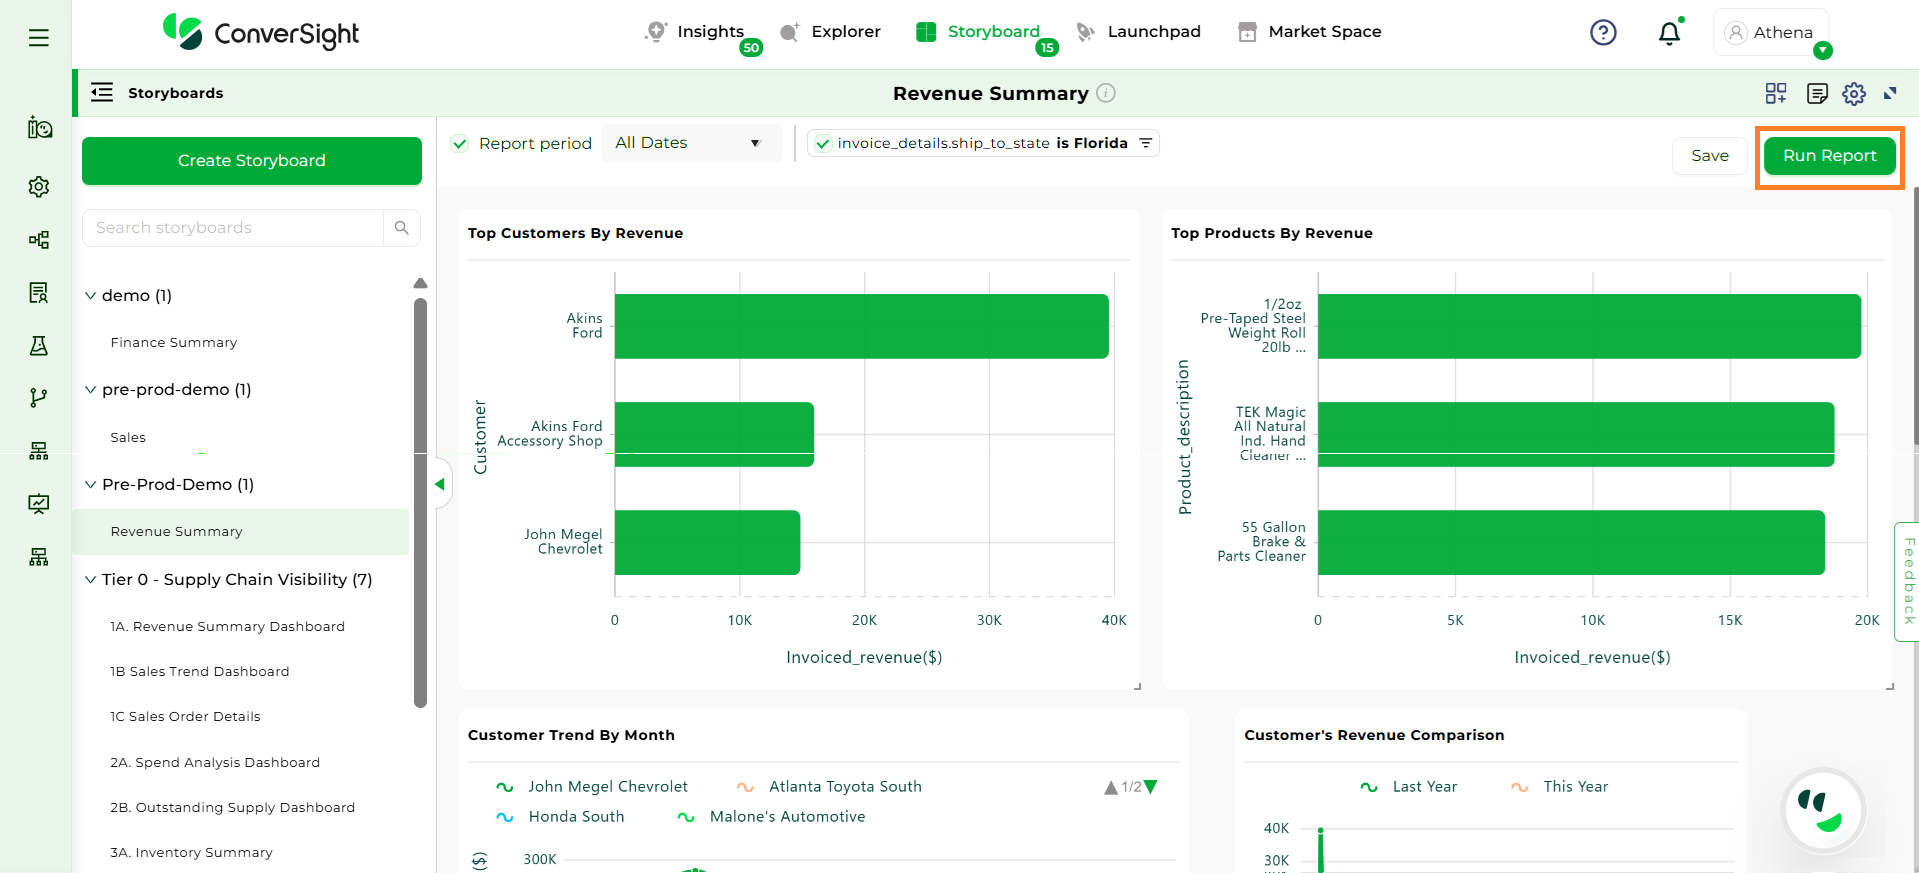
Task: Click the Run Report button
Action: click(1829, 156)
